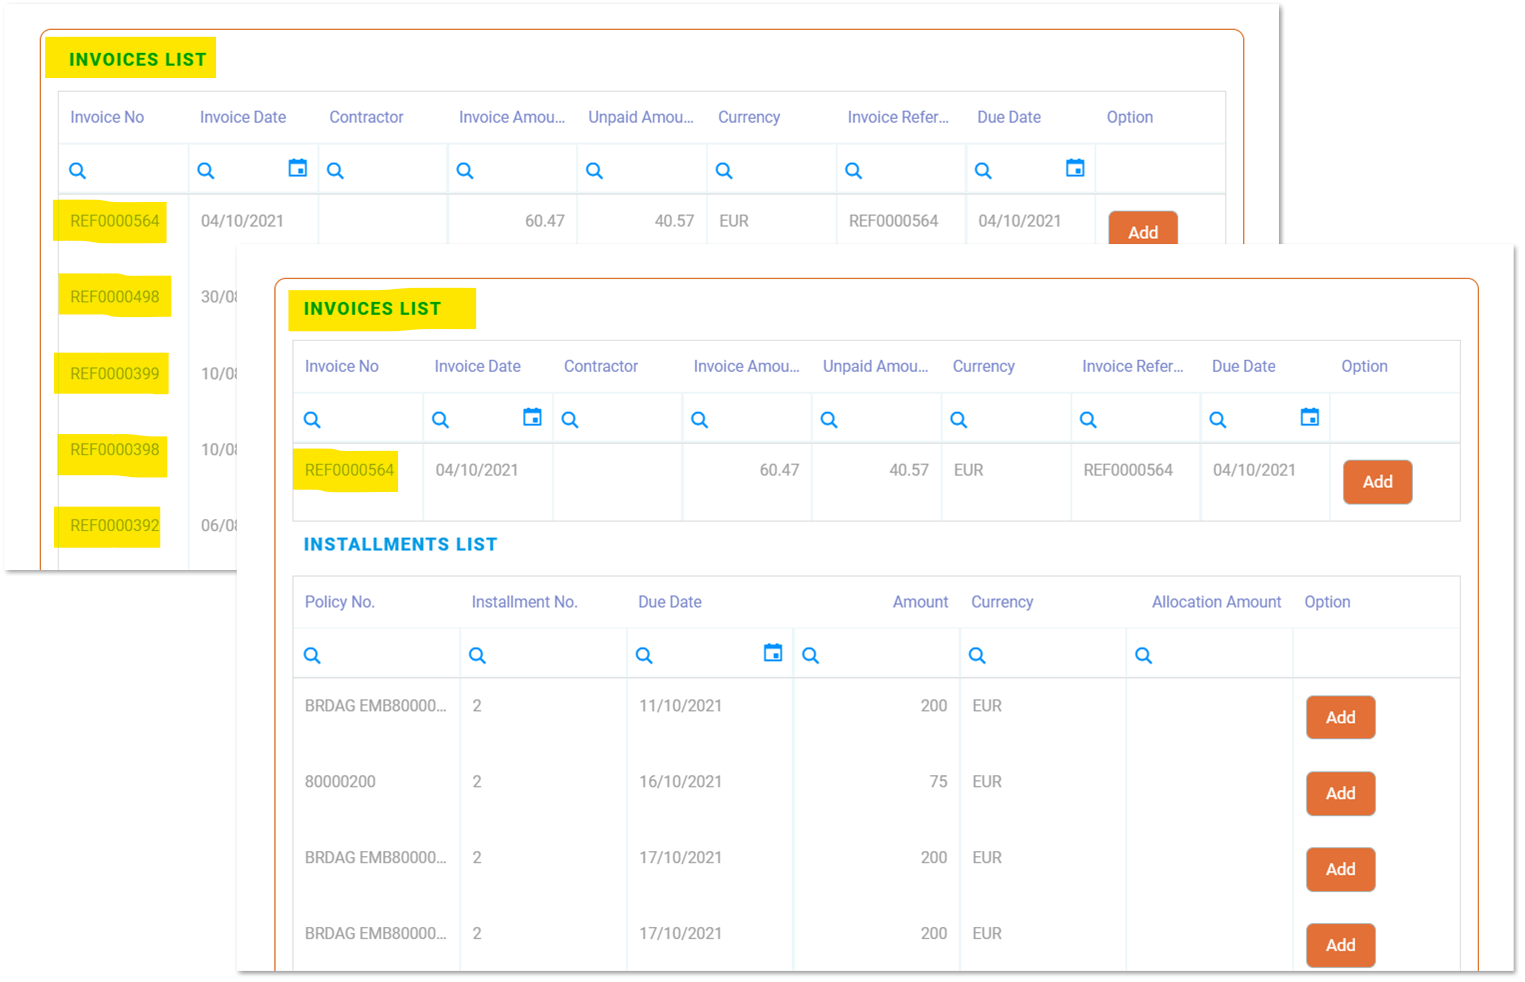Add the installment due 11/10/2021
The image size is (1525, 982).
[1340, 718]
